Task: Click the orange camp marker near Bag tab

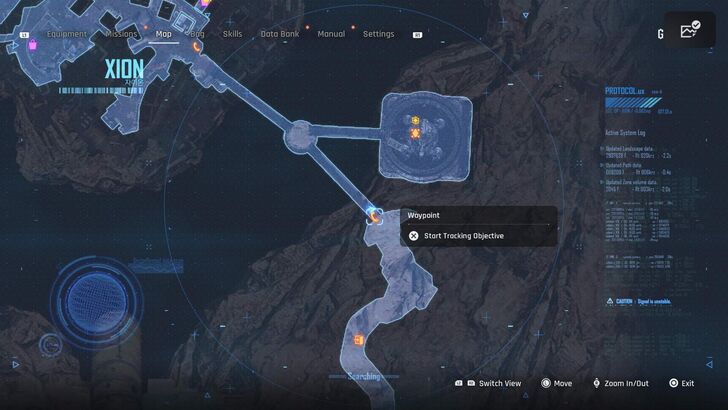Action: click(197, 46)
